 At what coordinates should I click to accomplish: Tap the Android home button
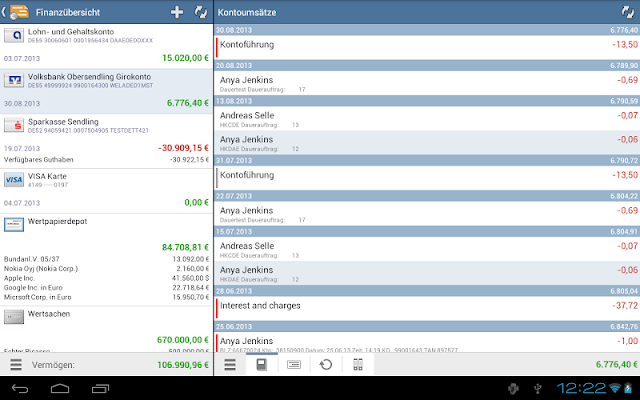(x=60, y=388)
